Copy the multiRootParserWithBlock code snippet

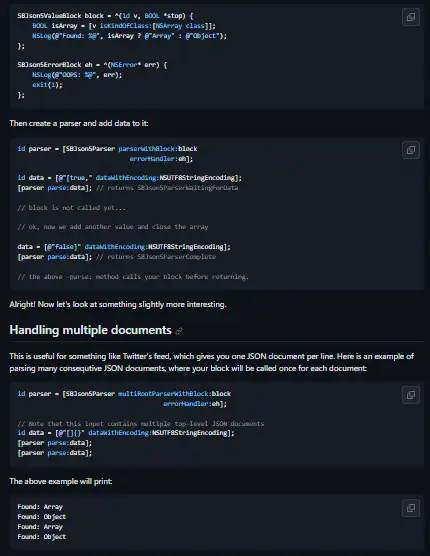click(x=411, y=395)
